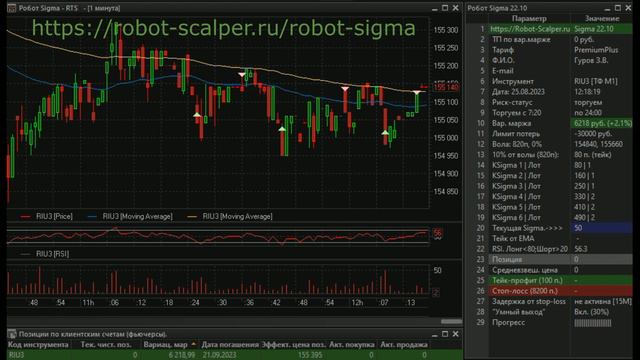The height and width of the screenshot is (360, 640).
Task: Select the RIU3 [Price] legend entry
Action: point(47,216)
